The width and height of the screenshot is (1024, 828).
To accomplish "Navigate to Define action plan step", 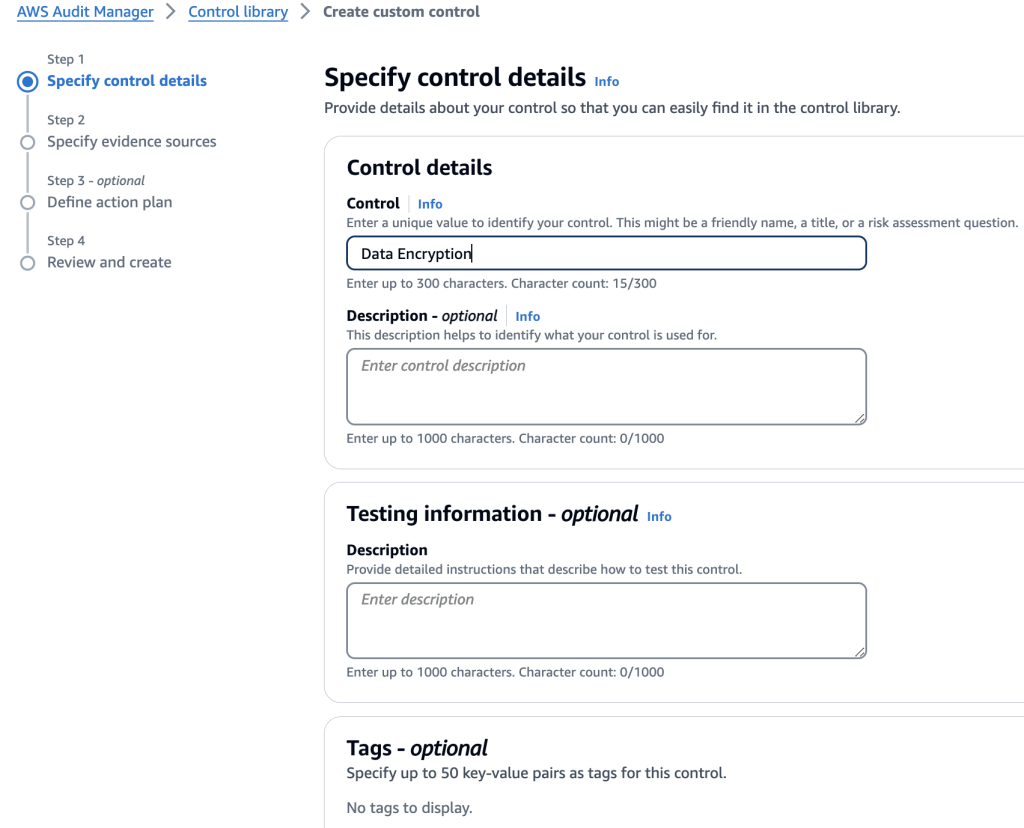I will (x=109, y=202).
